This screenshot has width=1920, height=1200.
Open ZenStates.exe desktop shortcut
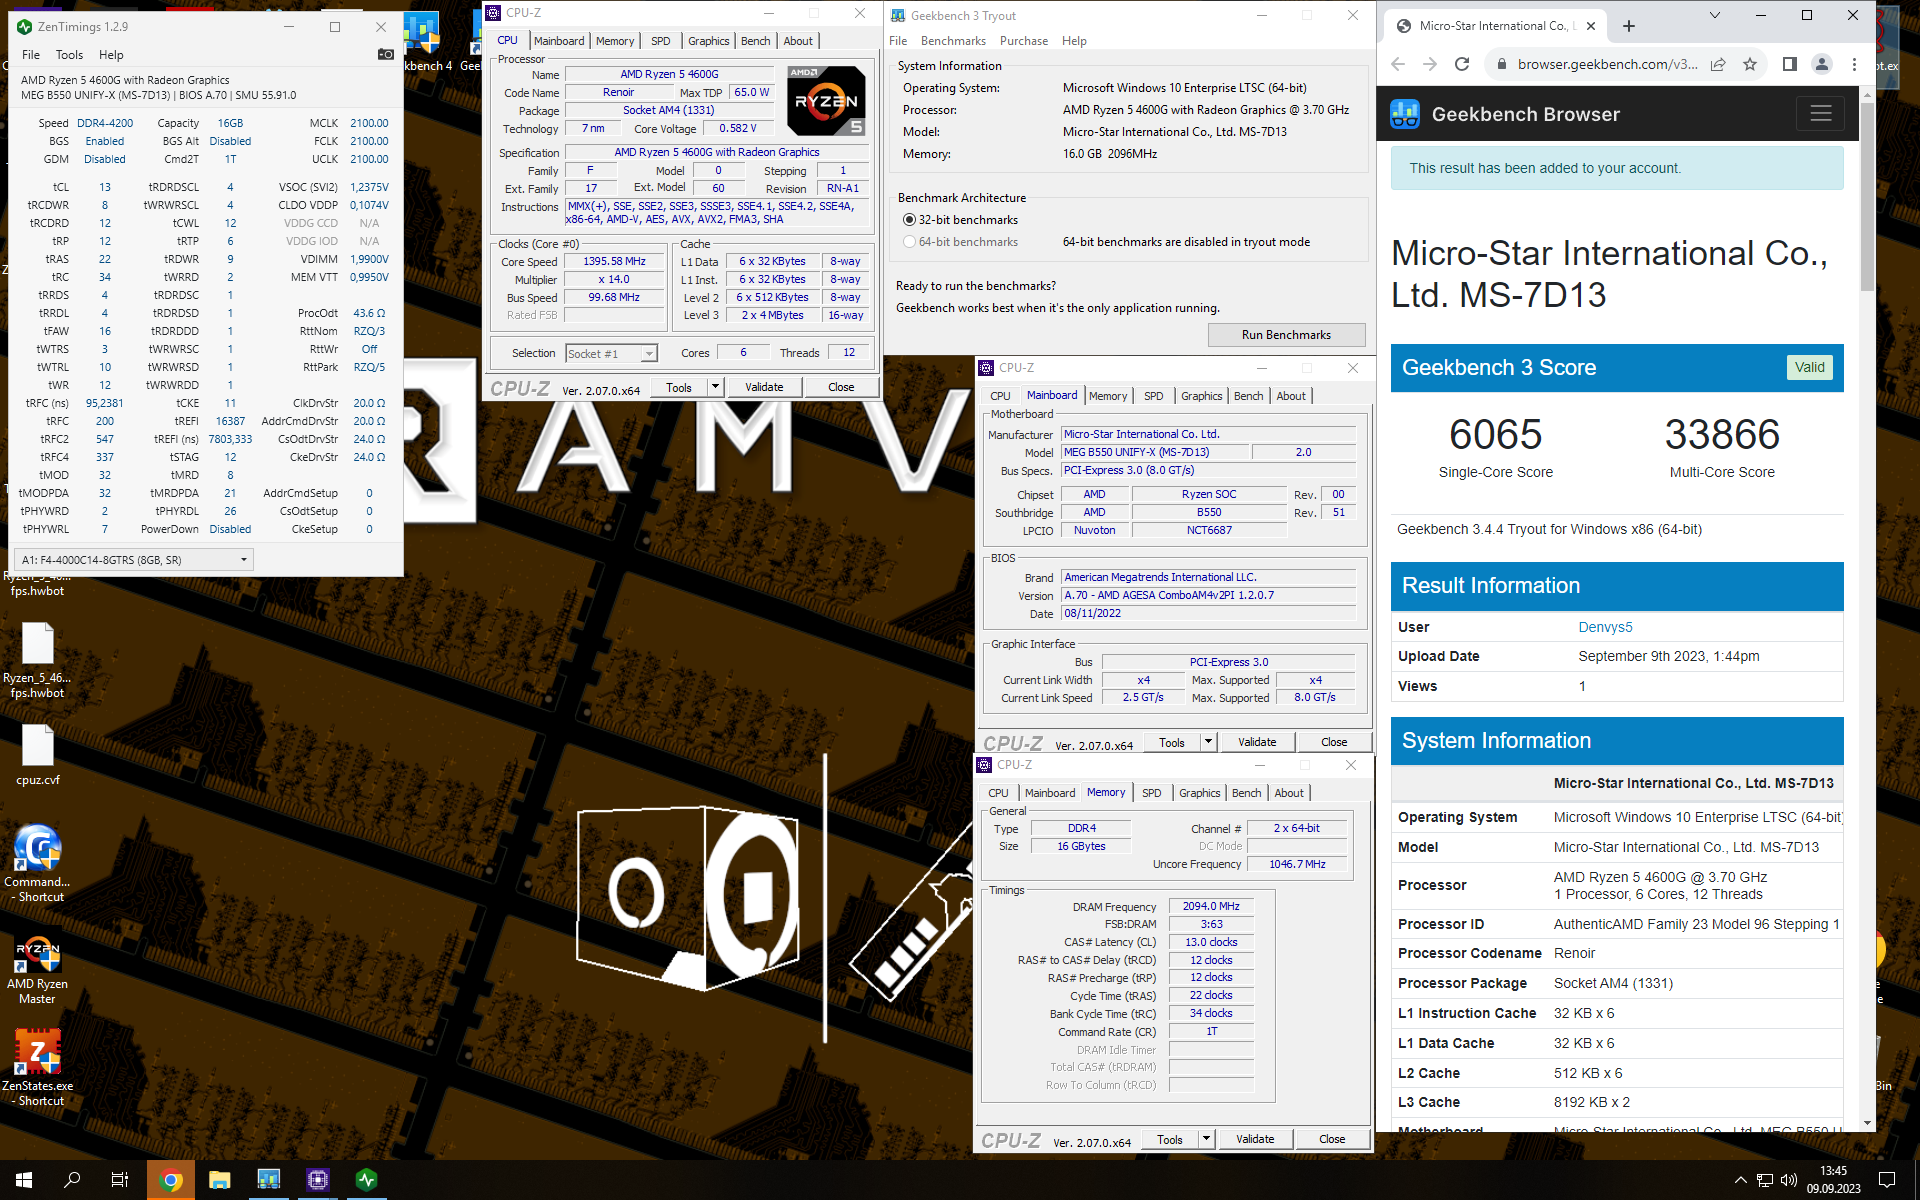pos(37,1067)
